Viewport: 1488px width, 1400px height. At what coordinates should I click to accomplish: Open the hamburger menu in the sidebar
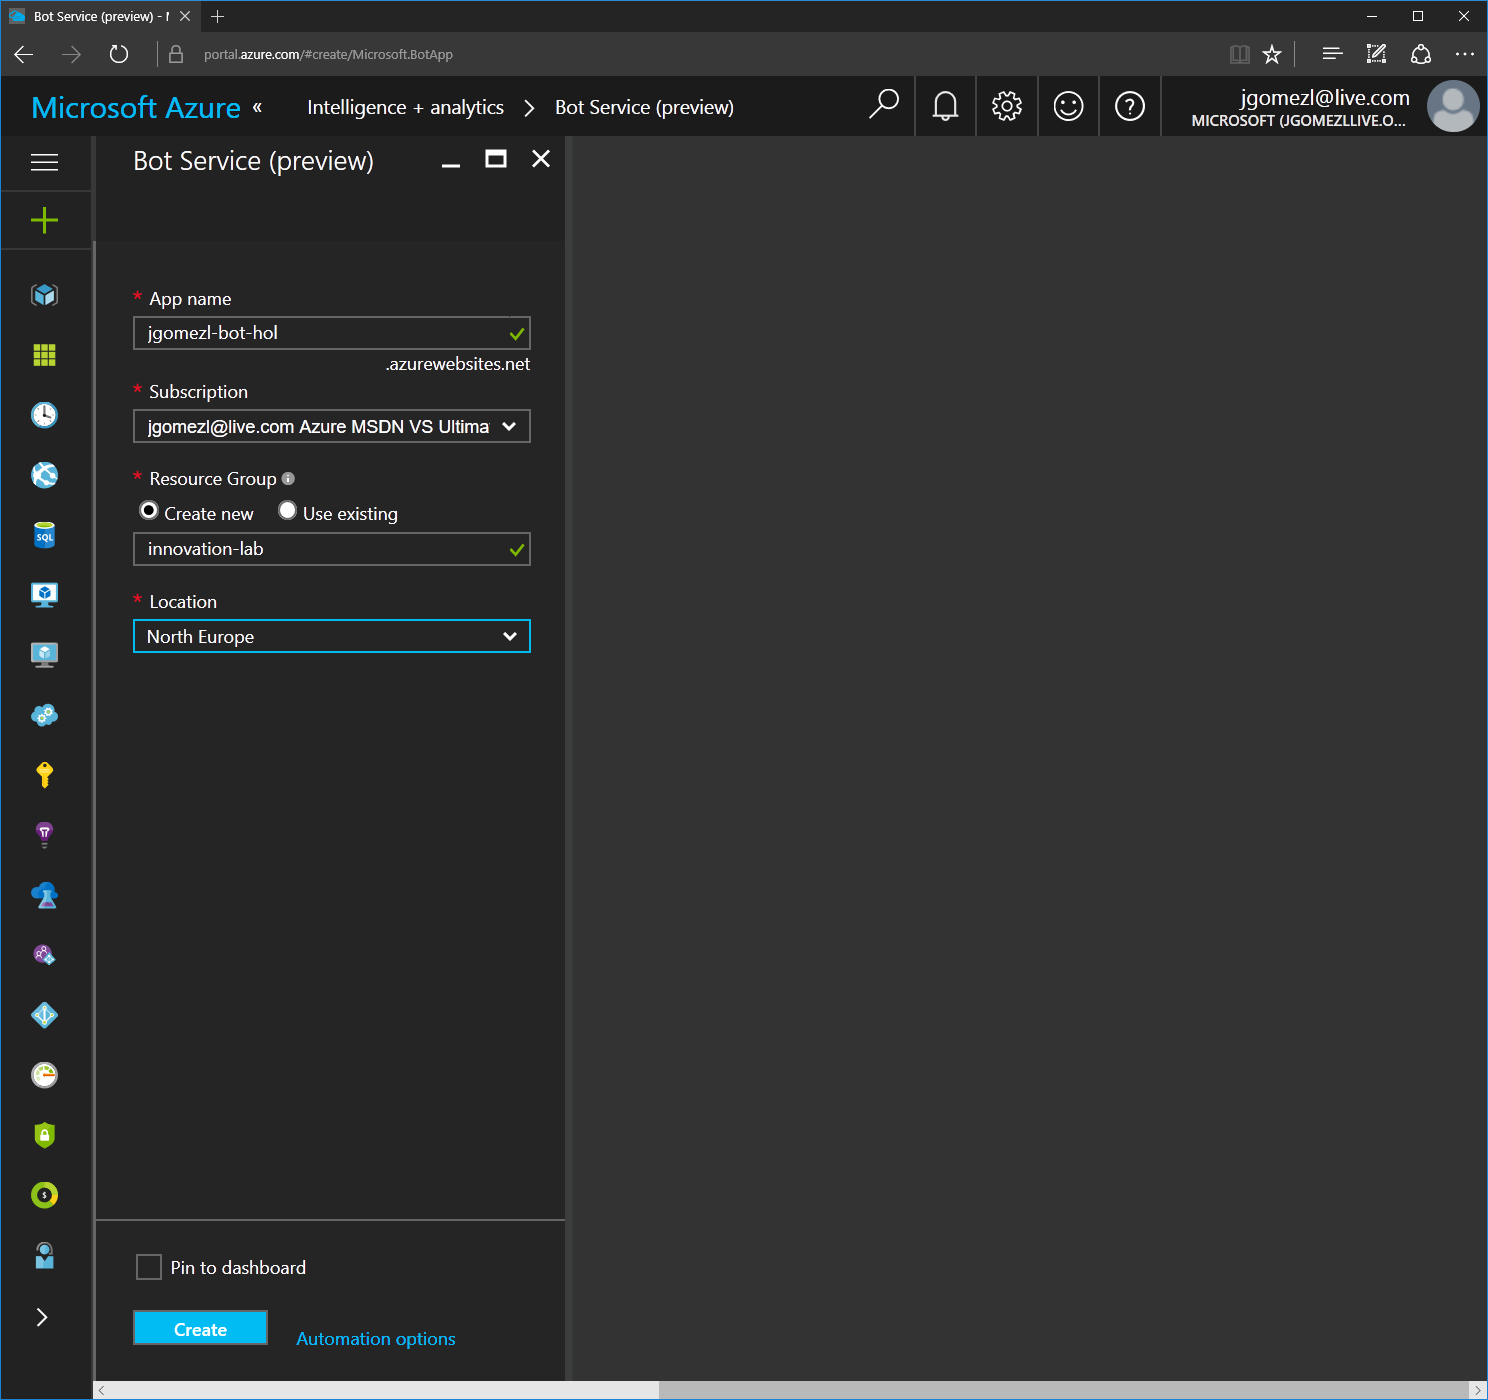point(45,162)
